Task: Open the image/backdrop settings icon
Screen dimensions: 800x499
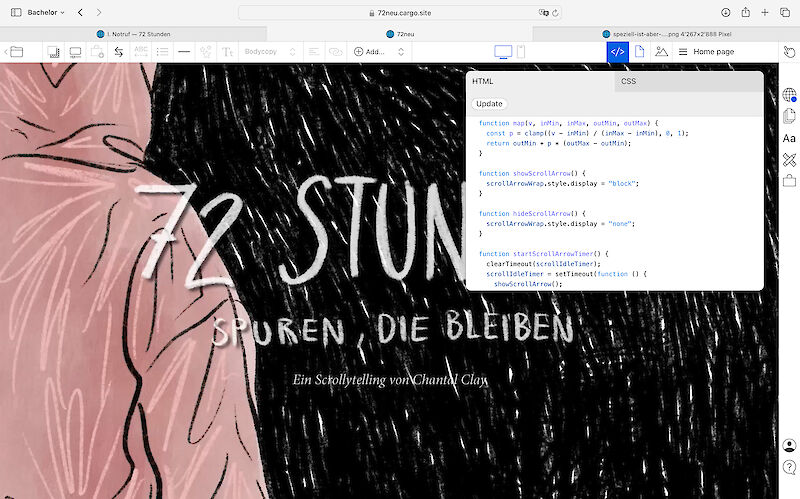Action: pos(661,52)
